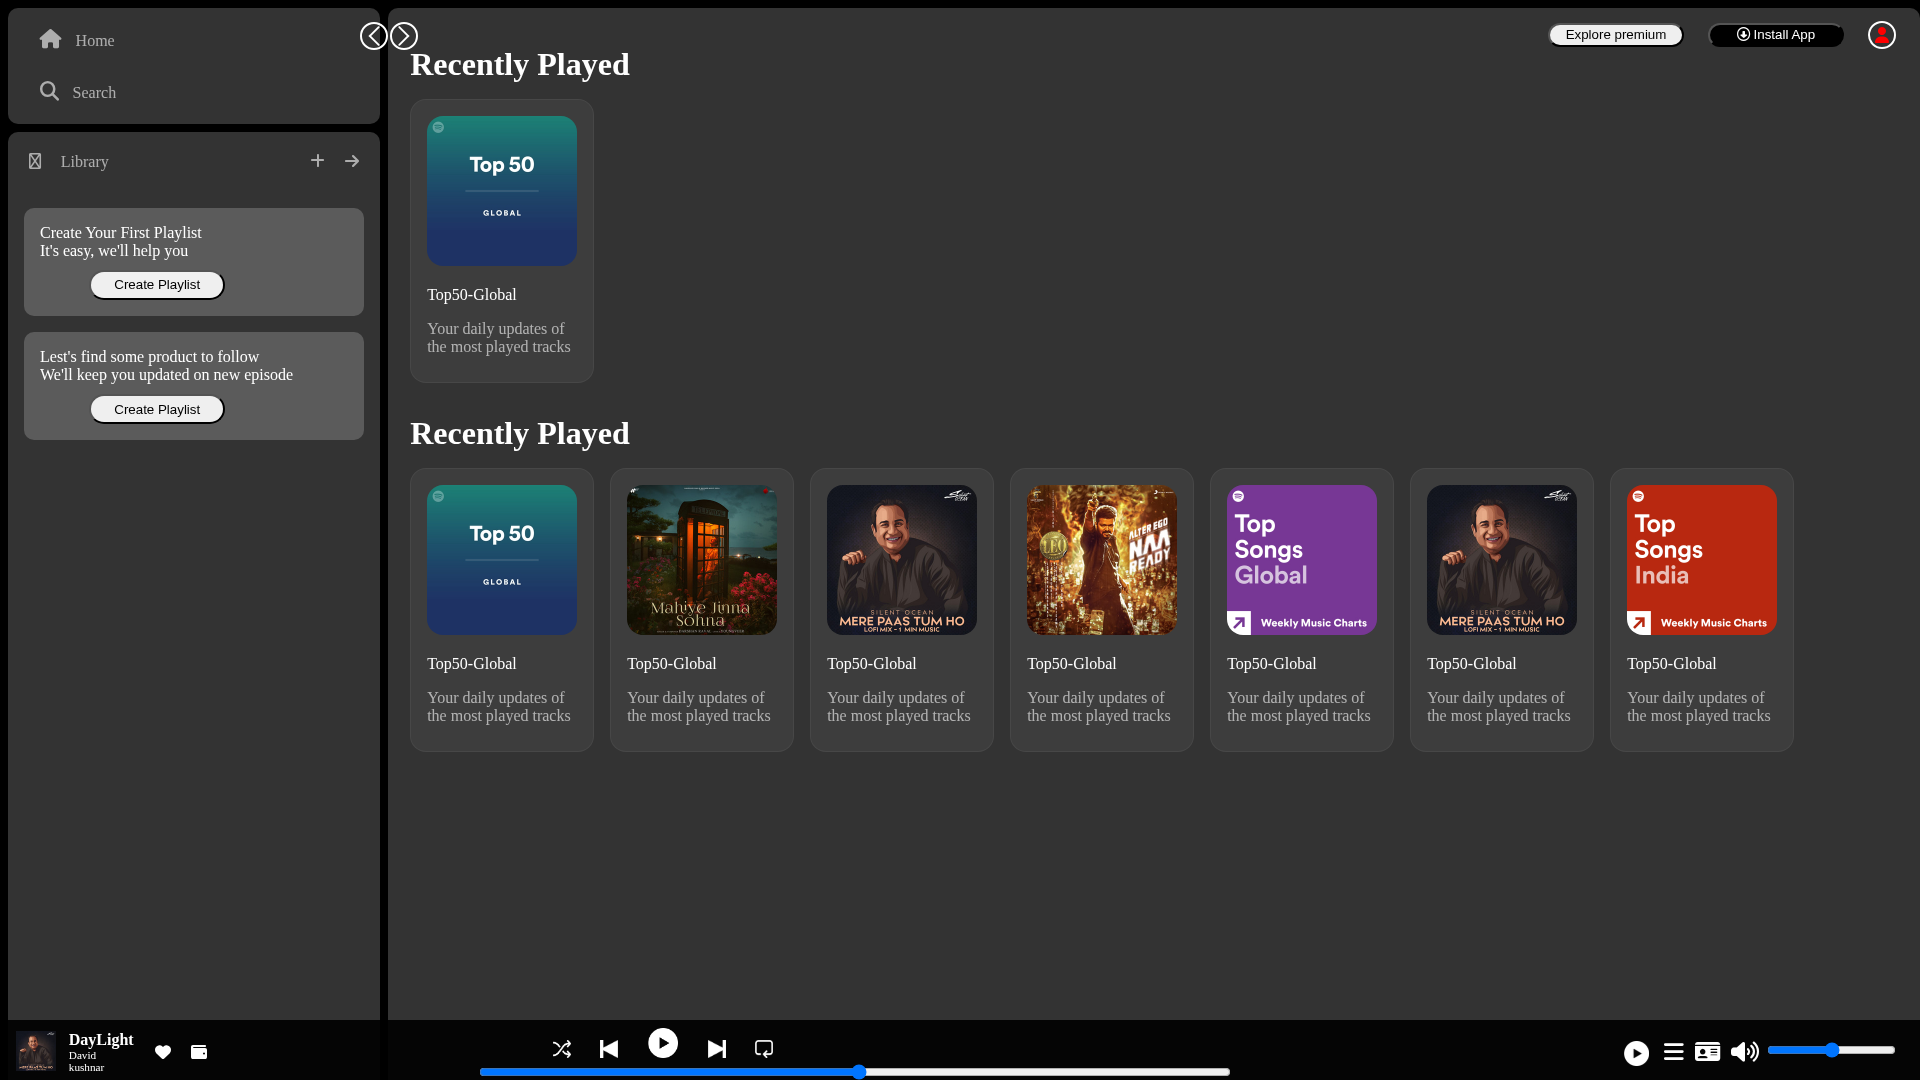Screen dimensions: 1920x1080
Task: Click the main play button in player bar
Action: (x=663, y=1043)
